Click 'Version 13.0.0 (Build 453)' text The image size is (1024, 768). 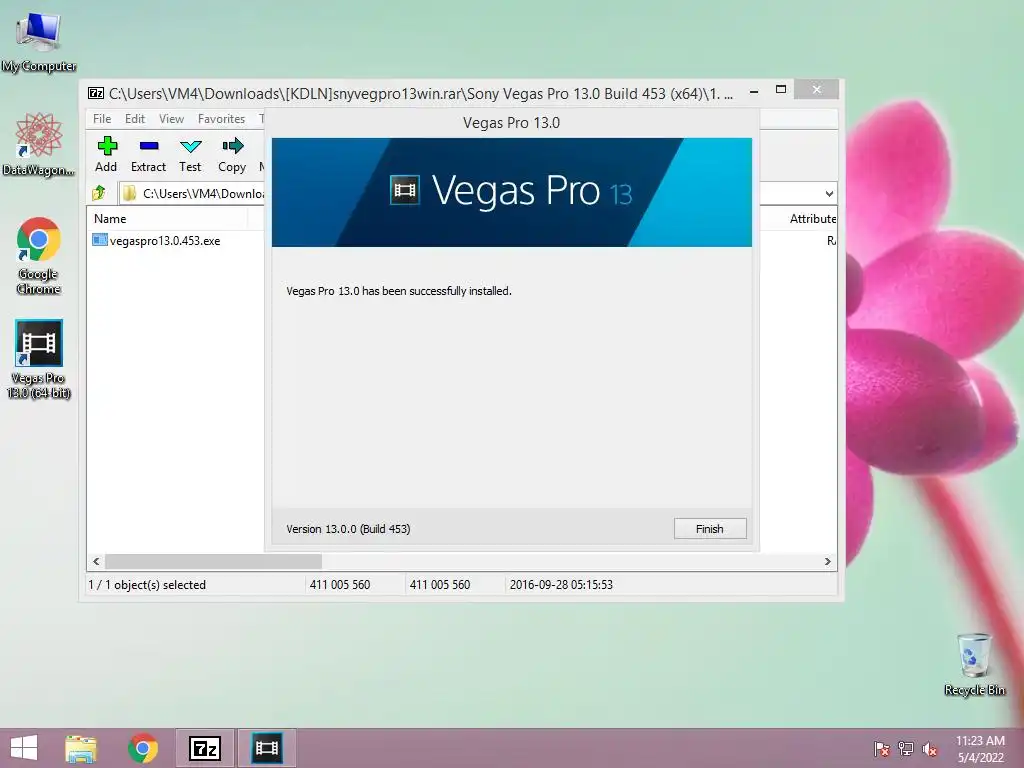tap(348, 529)
